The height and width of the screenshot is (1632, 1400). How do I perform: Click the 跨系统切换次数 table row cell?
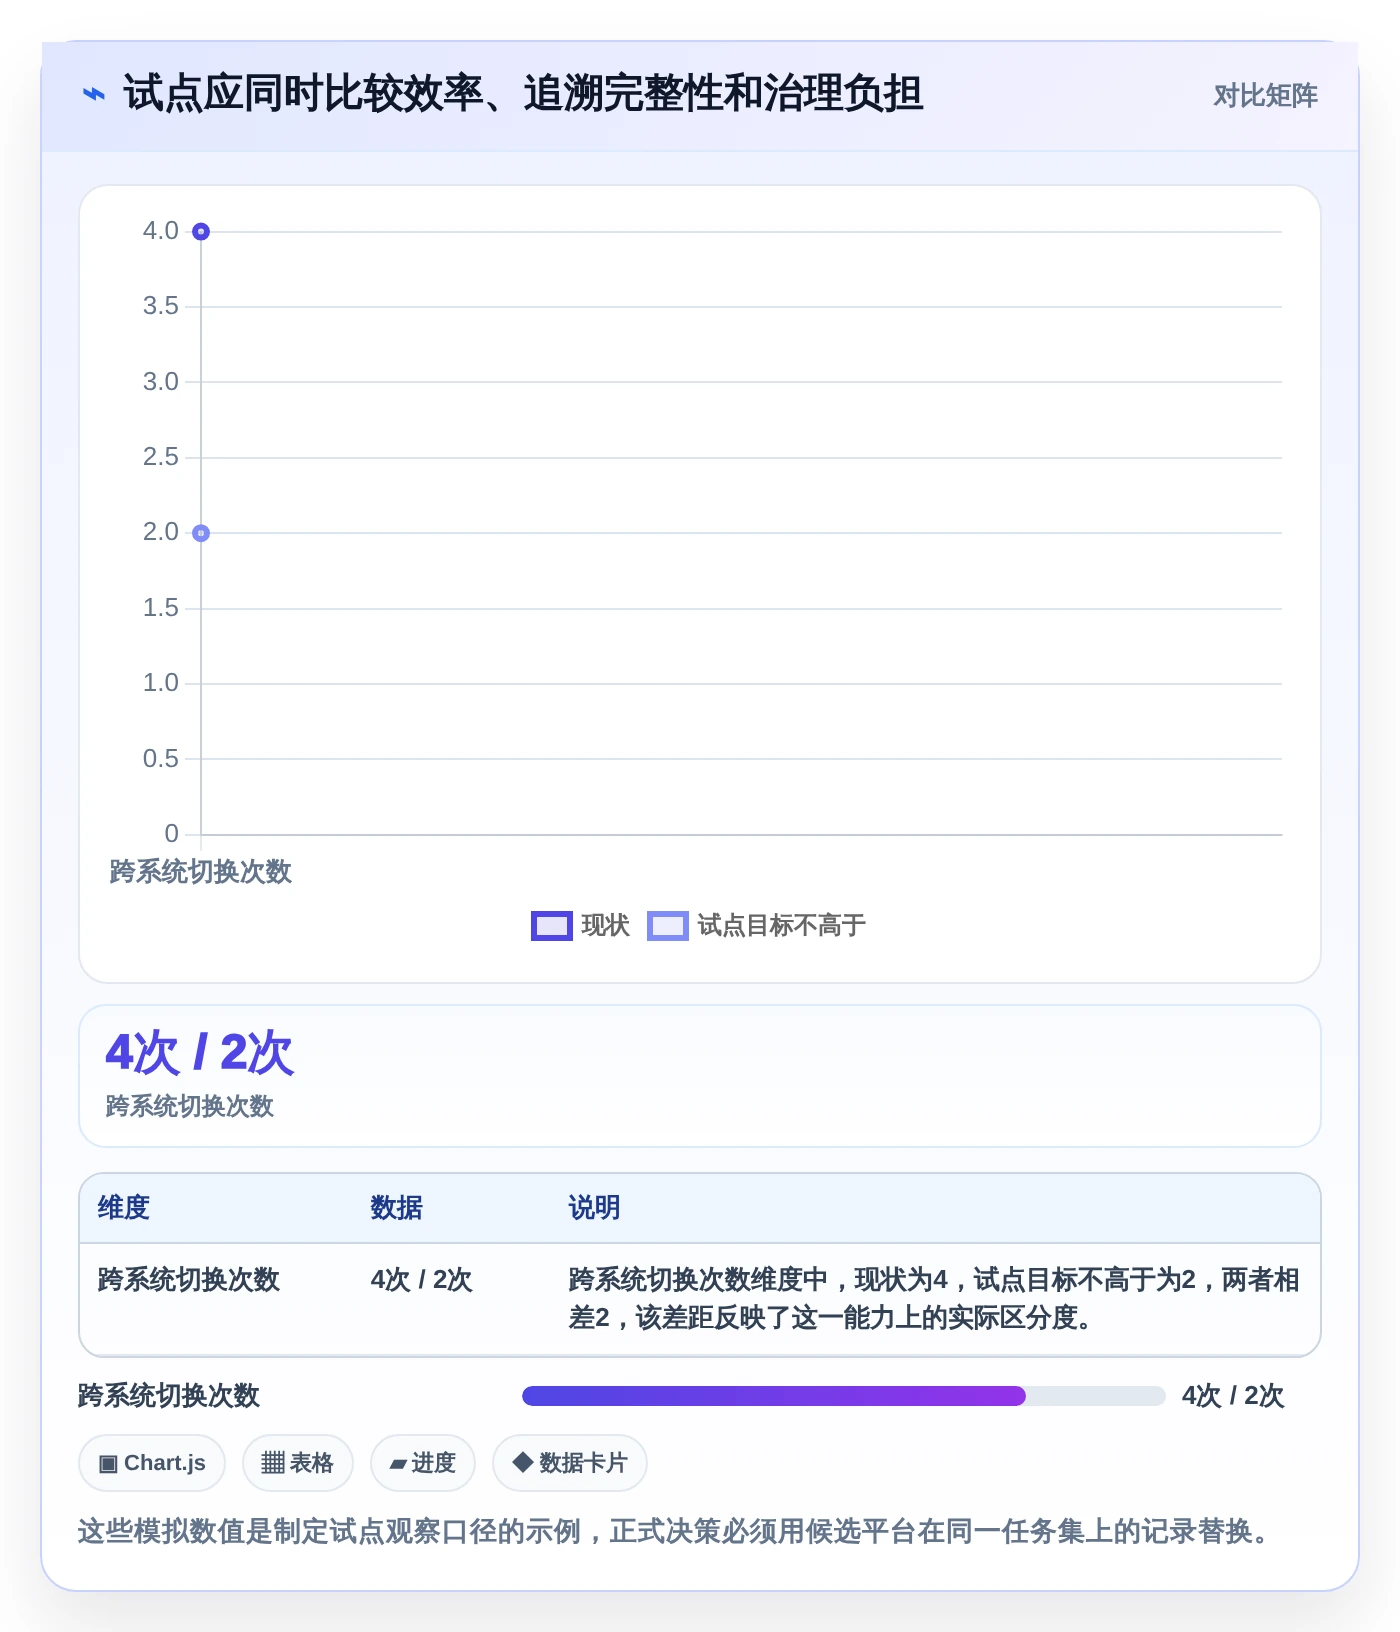pos(188,1280)
